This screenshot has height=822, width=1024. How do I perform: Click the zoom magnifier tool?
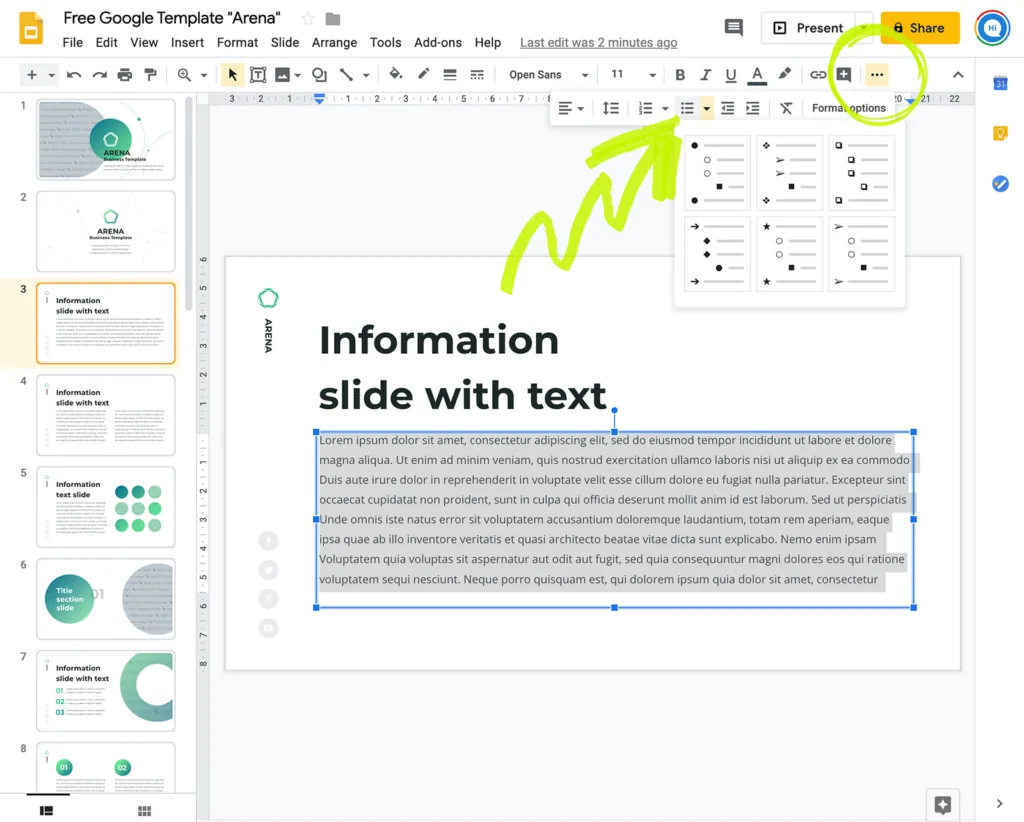pyautogui.click(x=184, y=75)
